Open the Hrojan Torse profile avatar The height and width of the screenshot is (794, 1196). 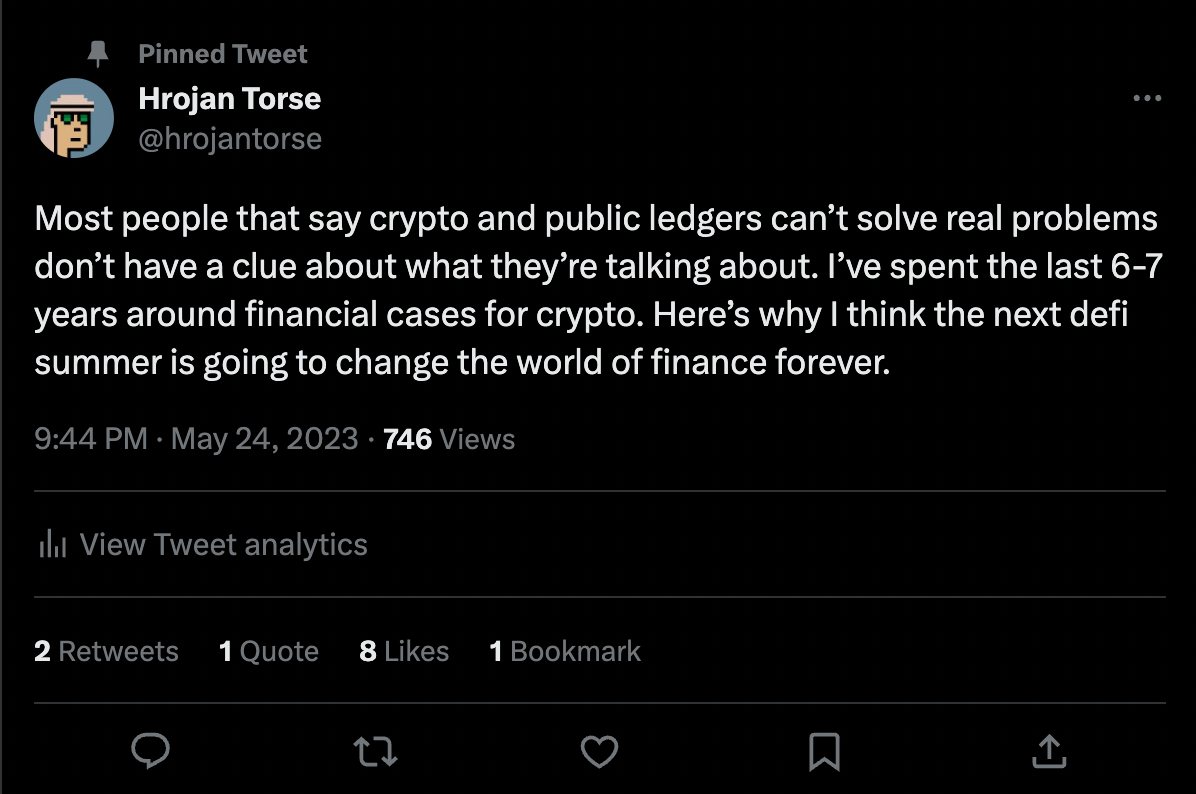coord(74,118)
